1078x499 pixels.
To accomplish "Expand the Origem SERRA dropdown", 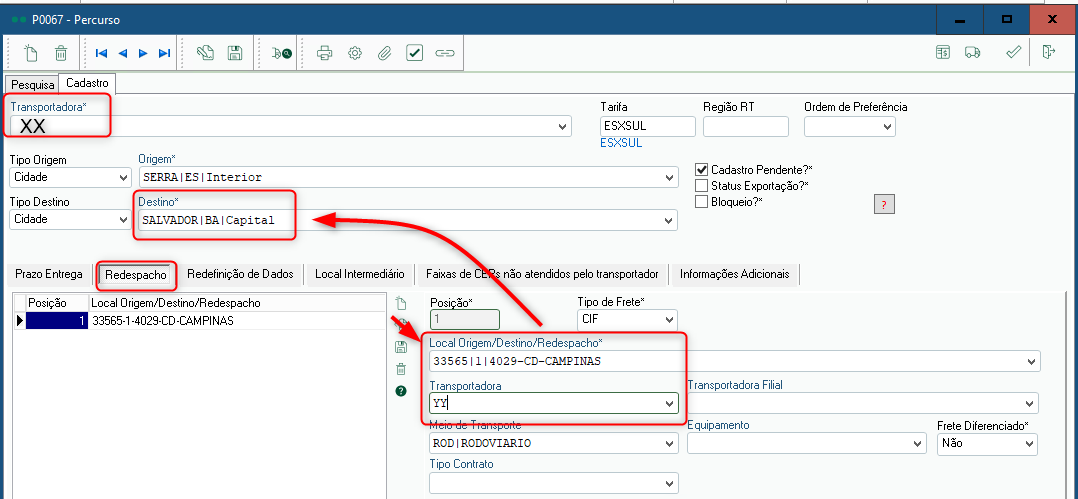I will tap(670, 177).
